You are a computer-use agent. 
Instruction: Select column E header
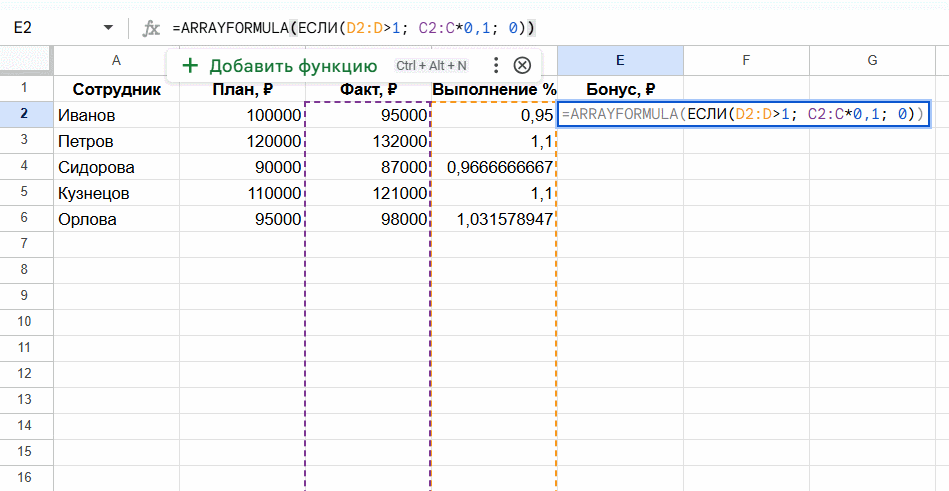tap(620, 61)
